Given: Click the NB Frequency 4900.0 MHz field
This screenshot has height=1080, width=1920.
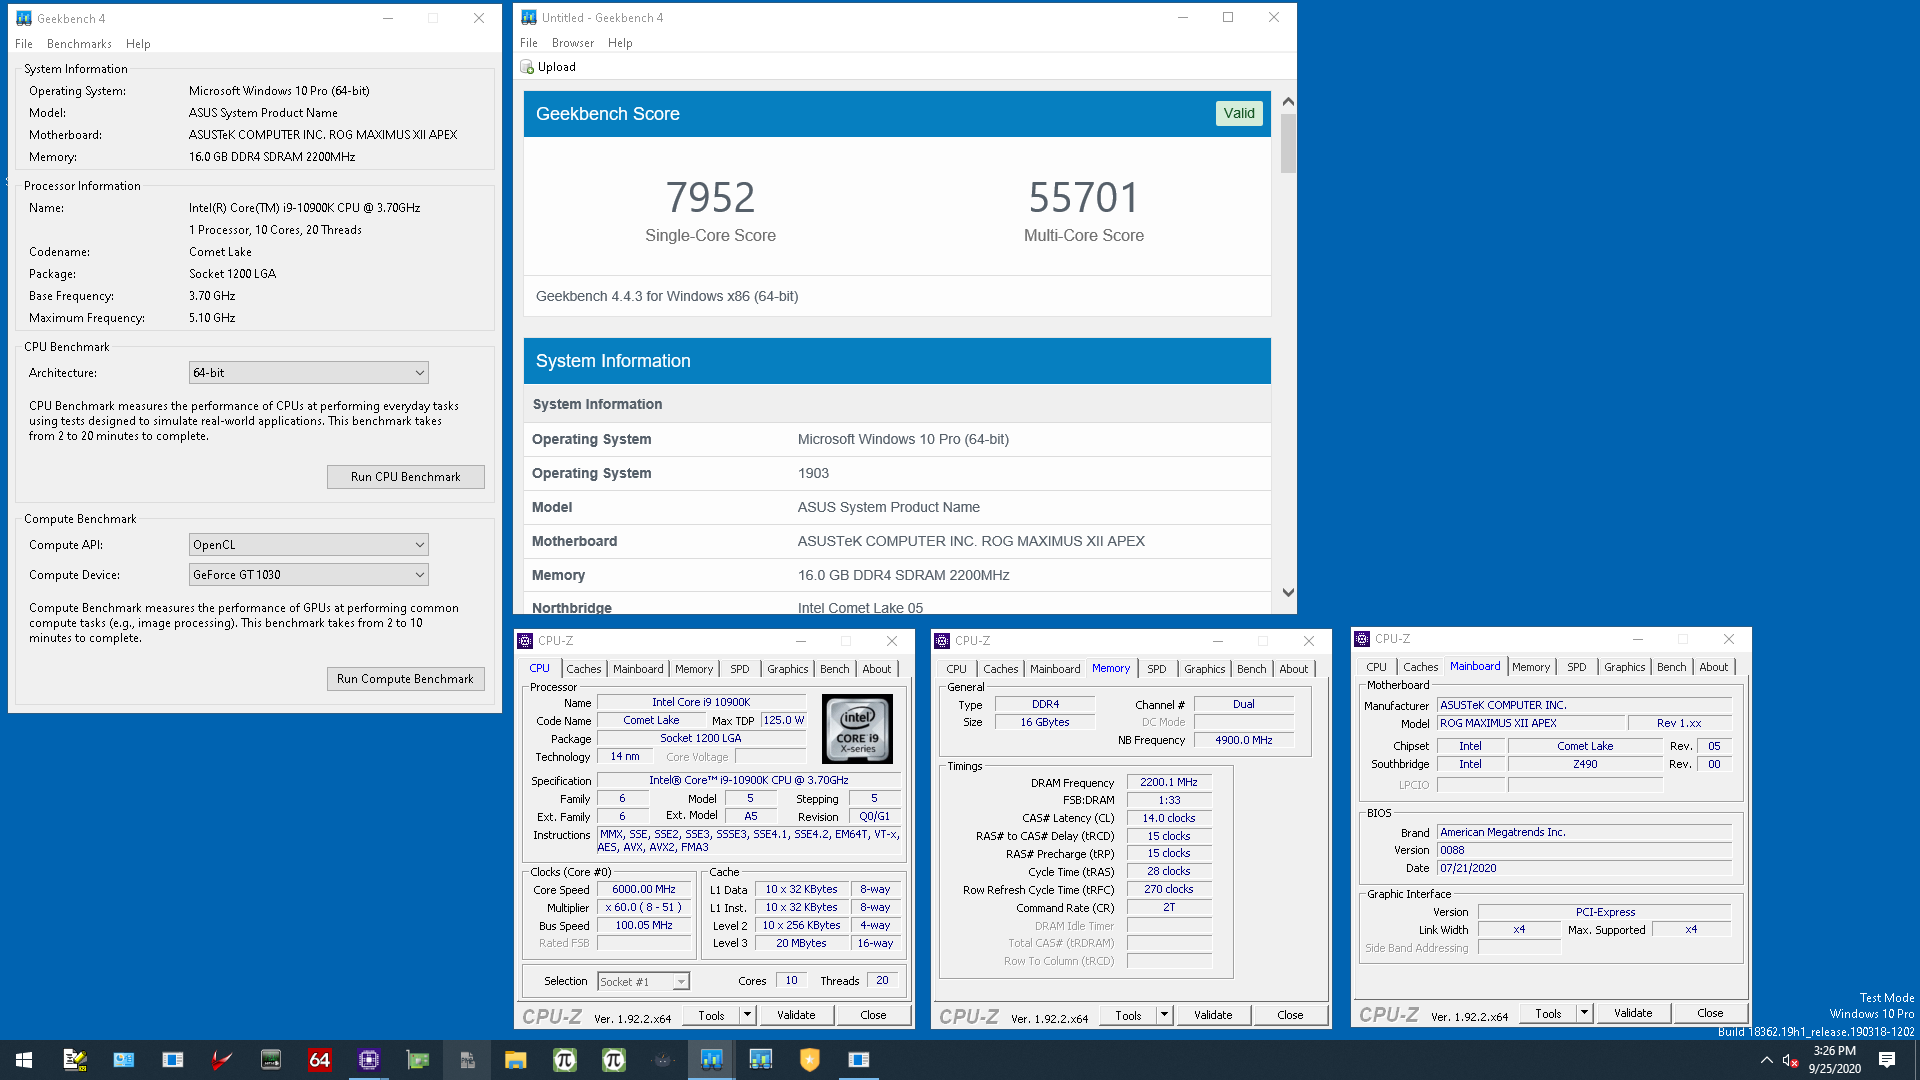Looking at the screenshot, I should pyautogui.click(x=1243, y=740).
